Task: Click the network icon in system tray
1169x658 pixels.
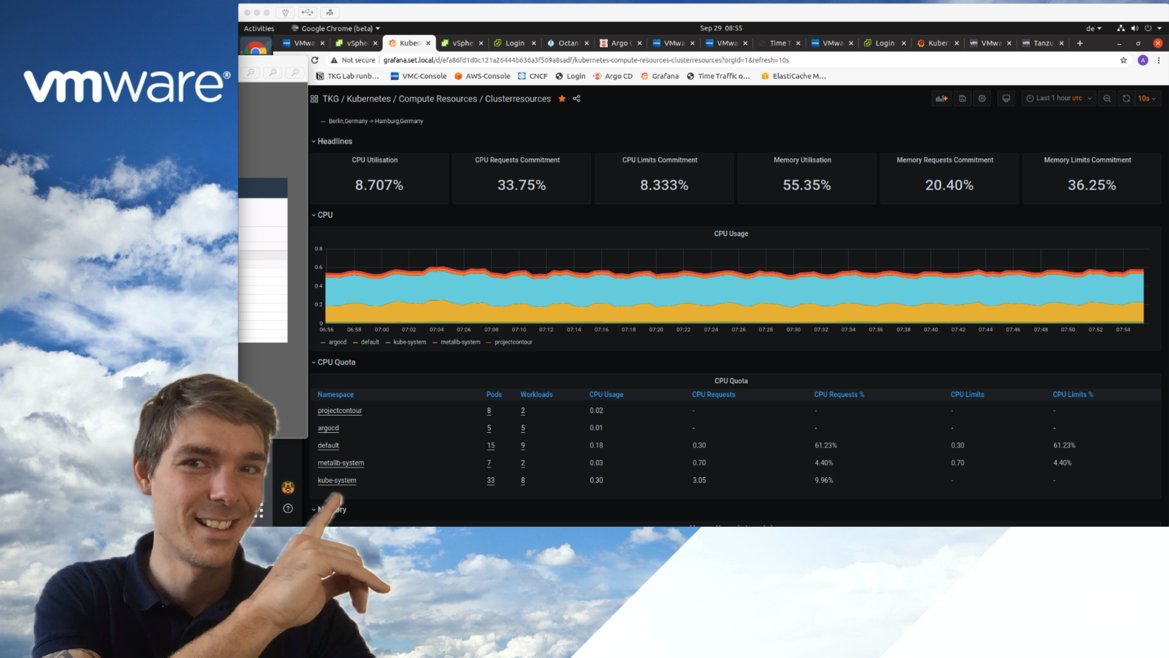Action: 1121,28
